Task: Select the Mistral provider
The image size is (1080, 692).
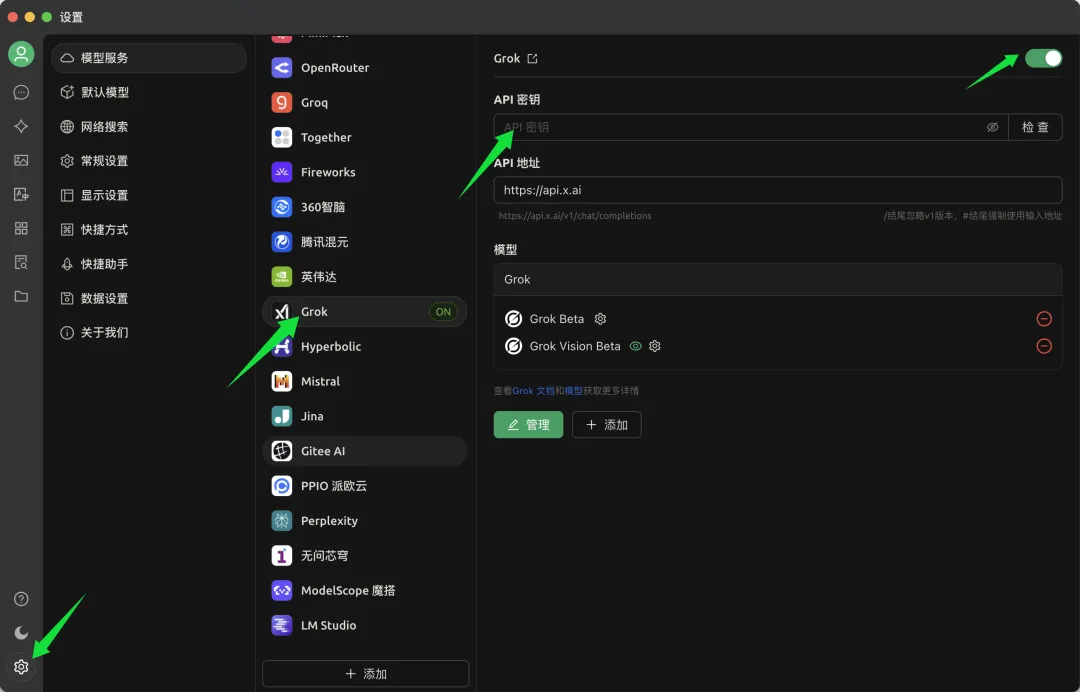Action: click(x=364, y=381)
